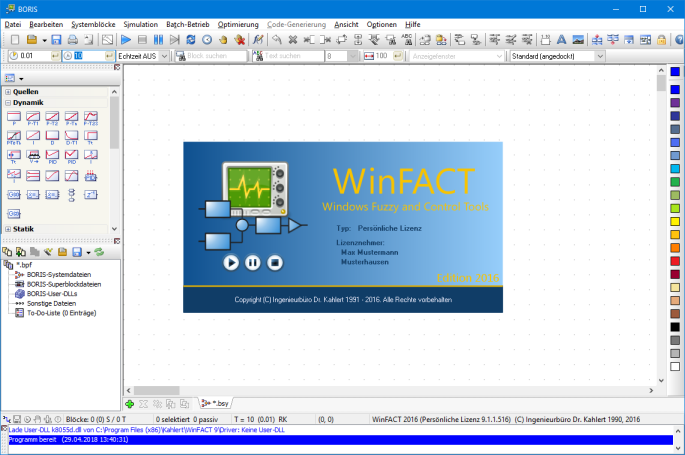Image resolution: width=685 pixels, height=455 pixels.
Task: Click the Programm bereit log line
Action: [x=340, y=440]
